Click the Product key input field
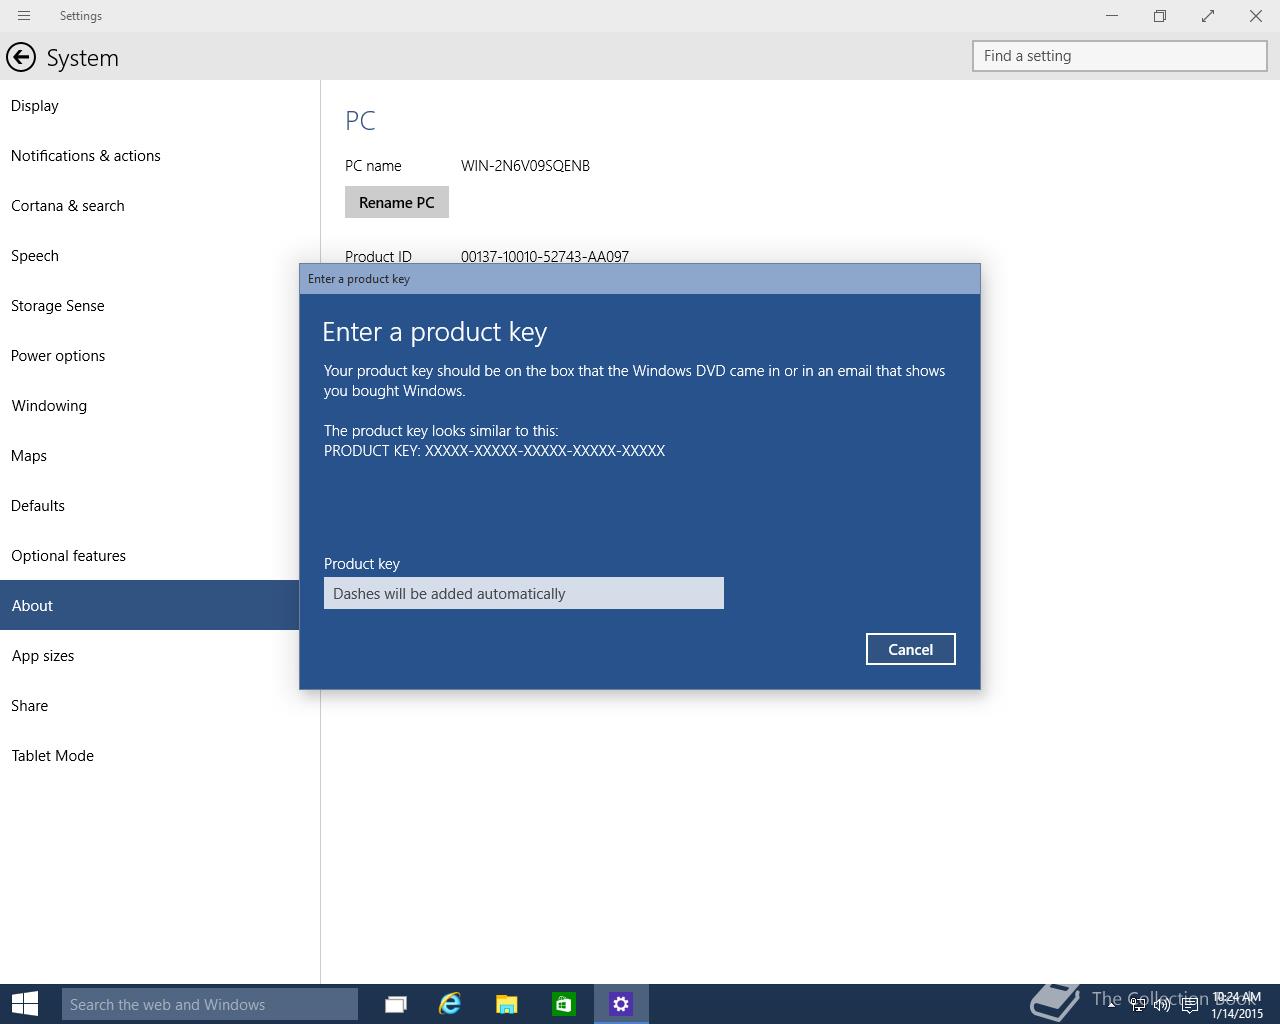 (524, 593)
